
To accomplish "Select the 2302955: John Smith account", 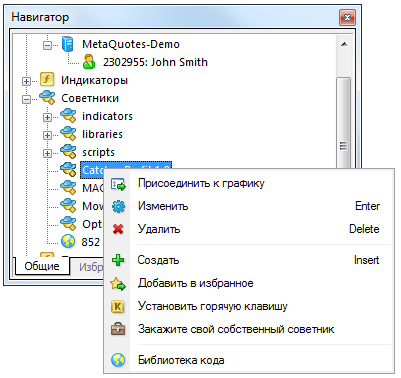I will click(155, 62).
